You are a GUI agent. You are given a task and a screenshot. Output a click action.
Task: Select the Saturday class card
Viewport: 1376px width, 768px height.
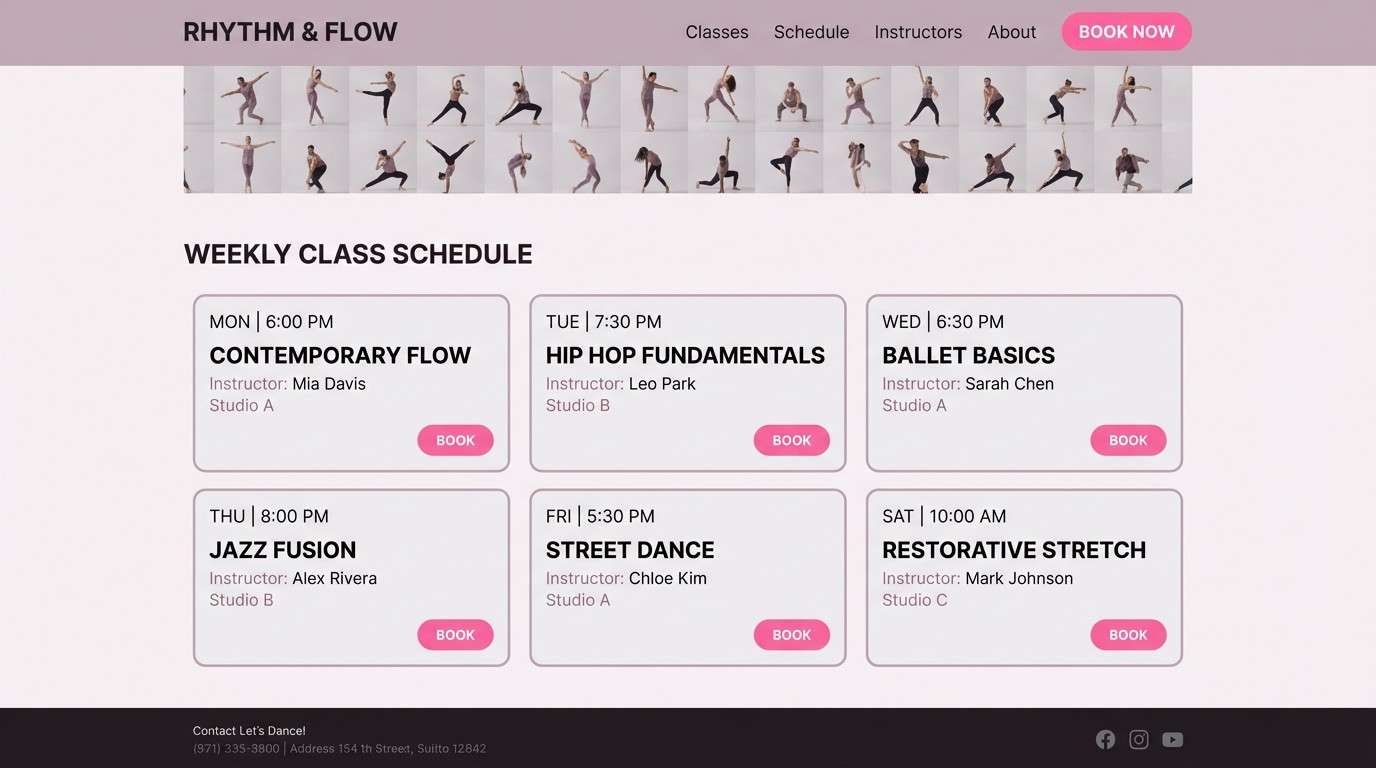(1024, 576)
